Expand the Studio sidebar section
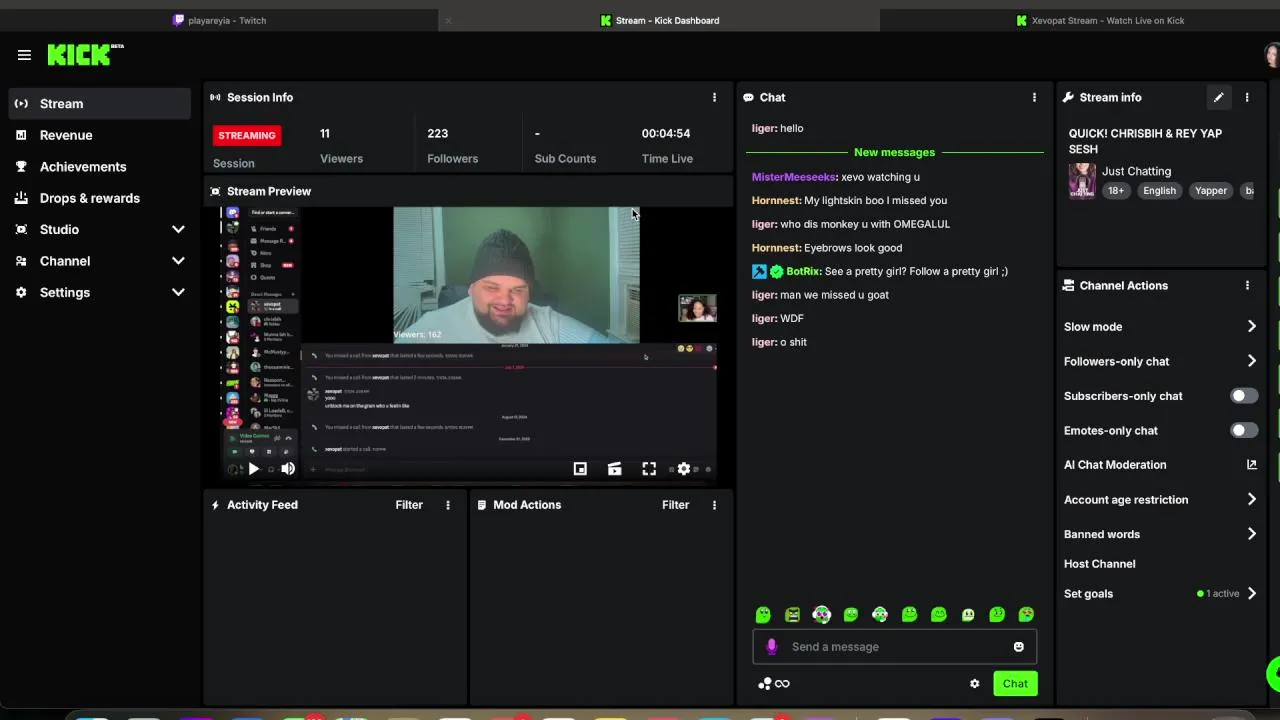 pyautogui.click(x=178, y=229)
